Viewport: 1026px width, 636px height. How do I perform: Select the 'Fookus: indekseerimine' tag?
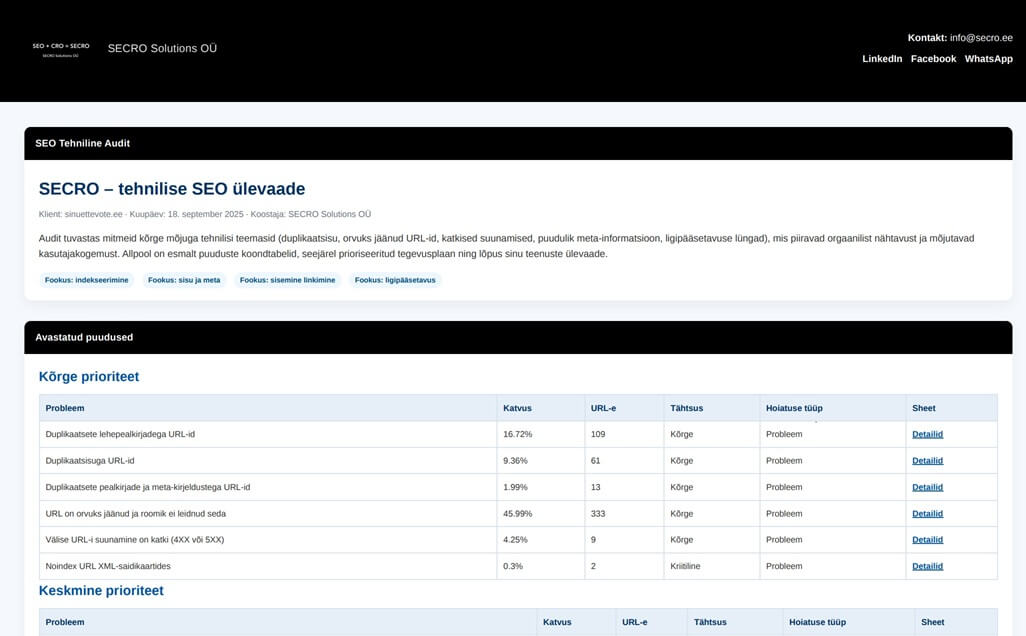87,280
